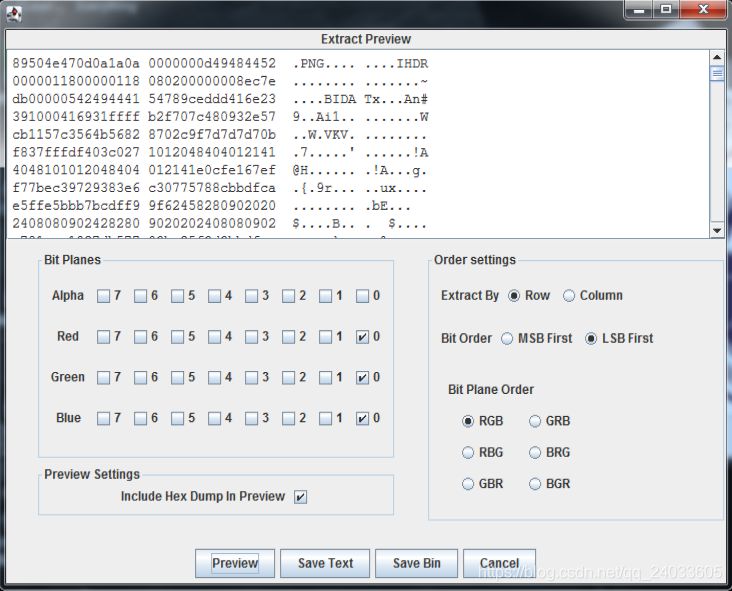
Task: Click hex line starting db00000542494441
Action: point(220,99)
